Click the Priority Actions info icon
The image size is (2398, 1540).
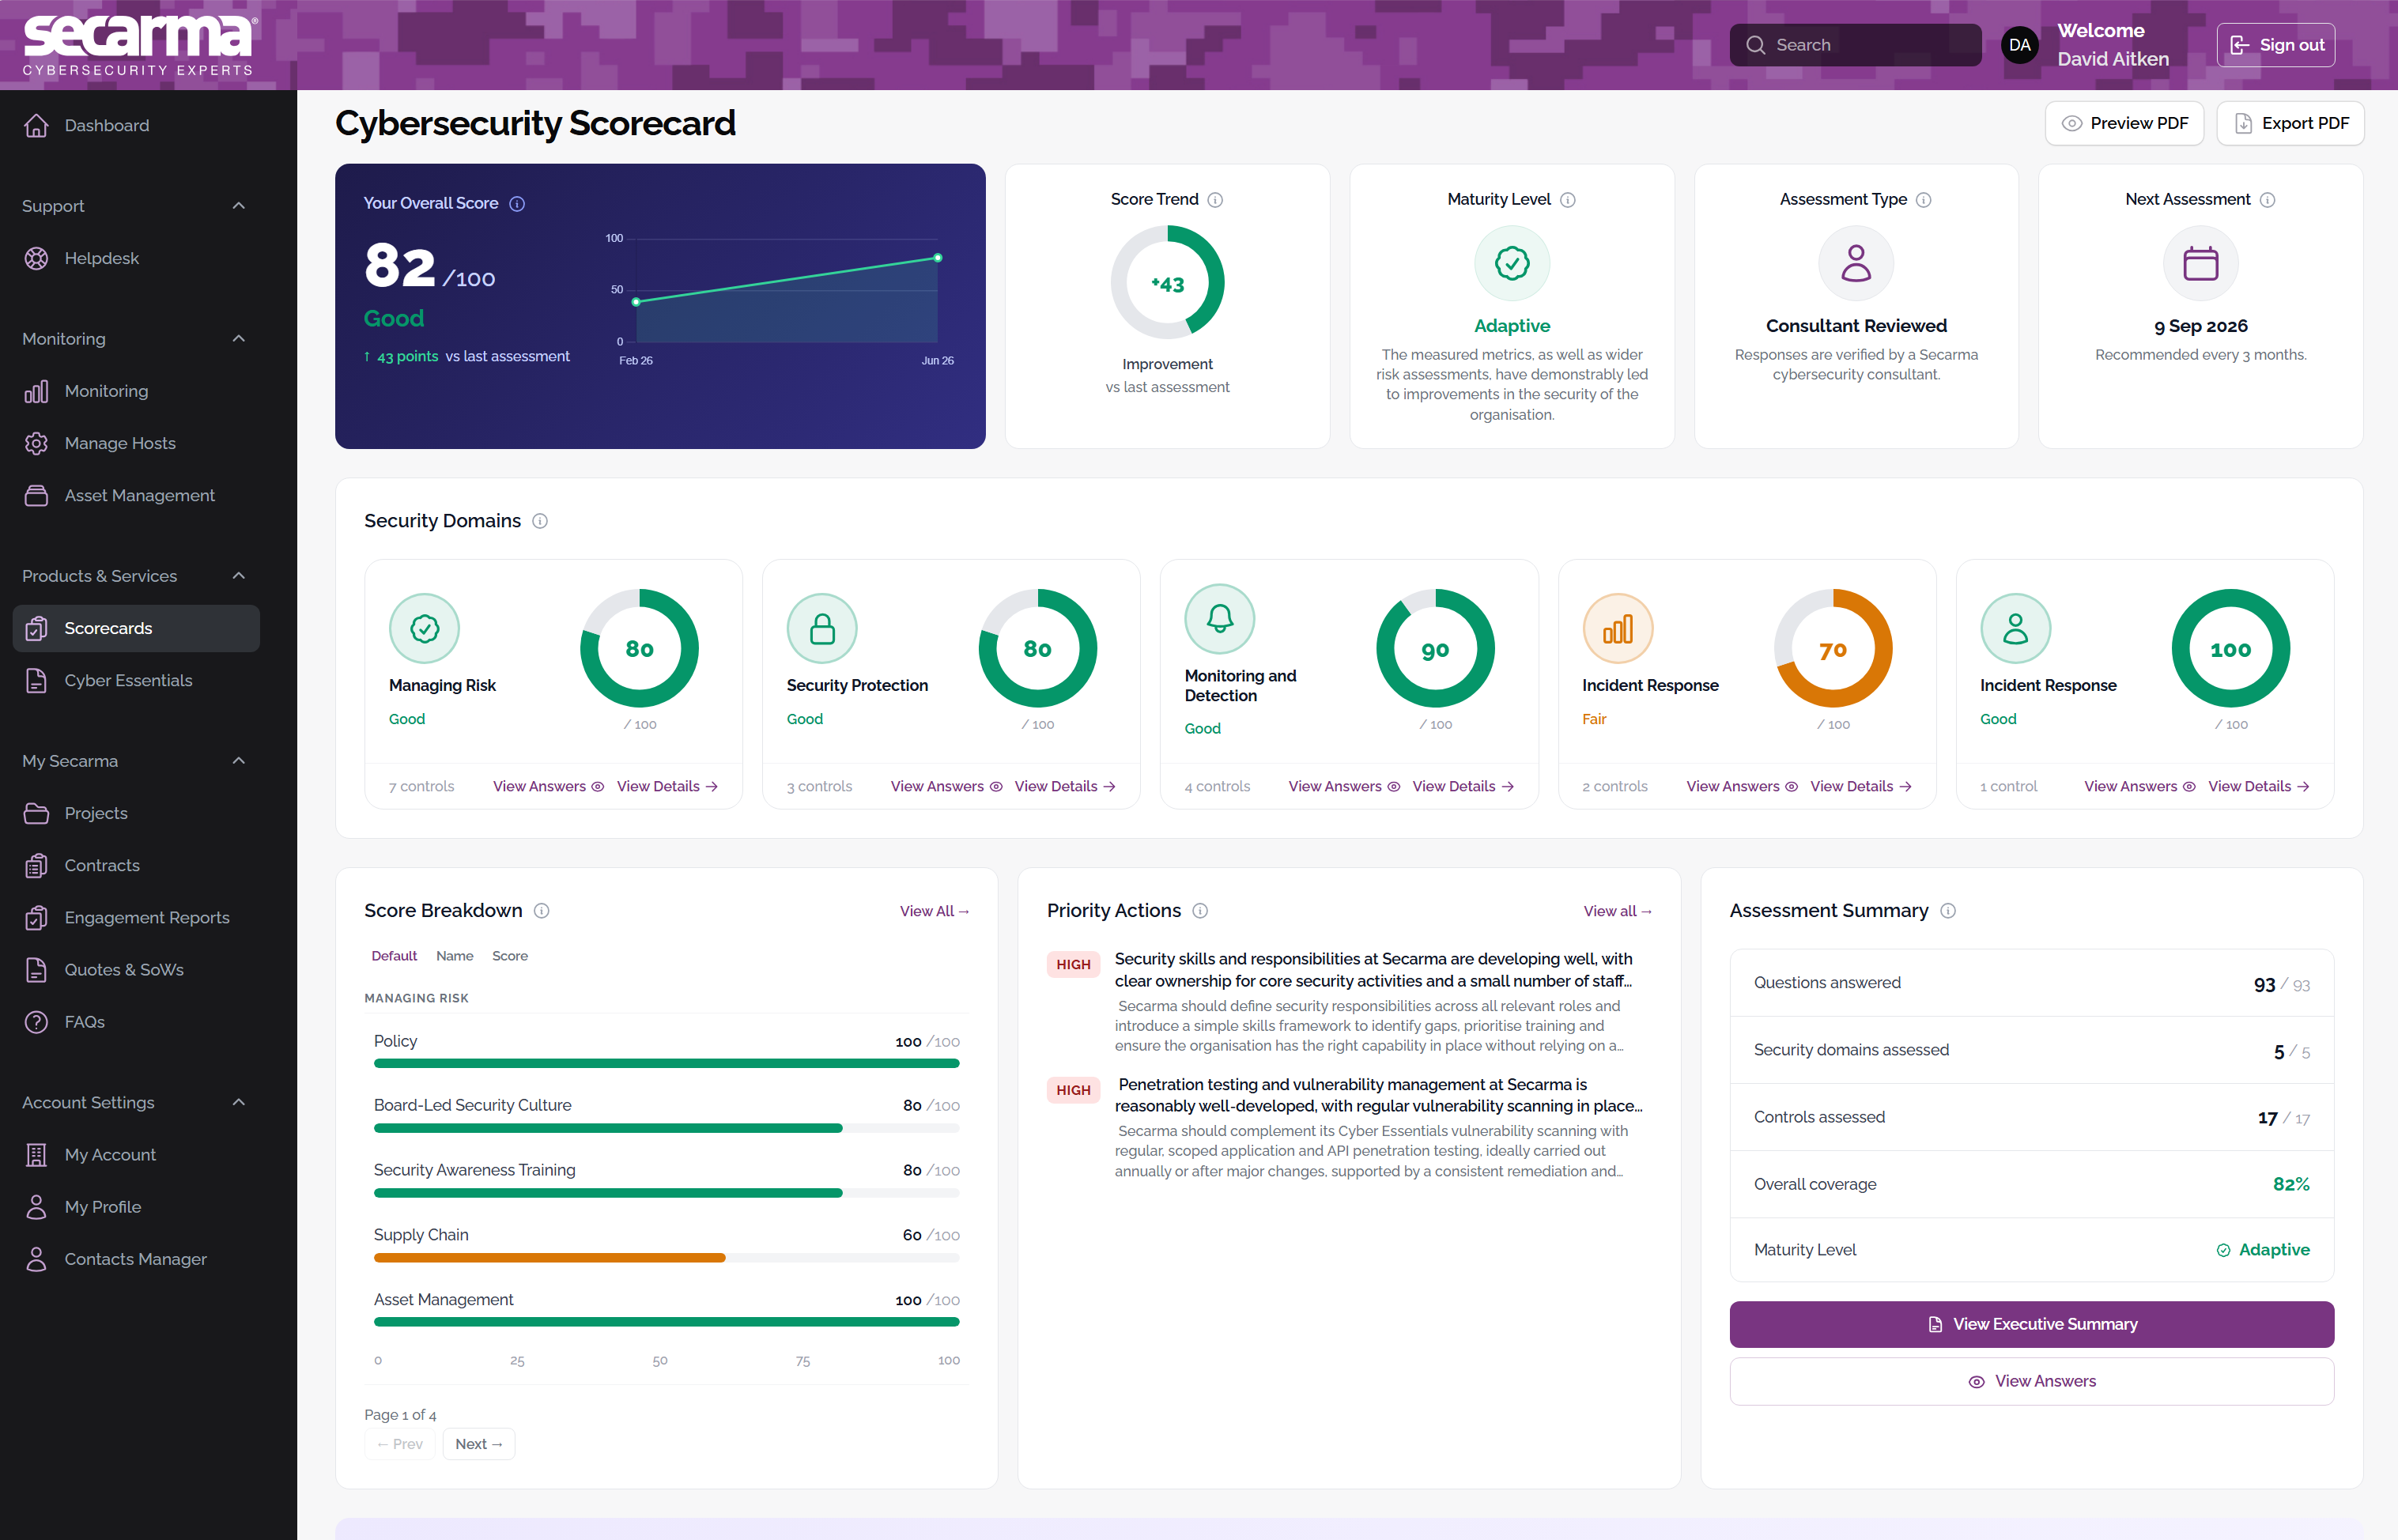[x=1200, y=911]
